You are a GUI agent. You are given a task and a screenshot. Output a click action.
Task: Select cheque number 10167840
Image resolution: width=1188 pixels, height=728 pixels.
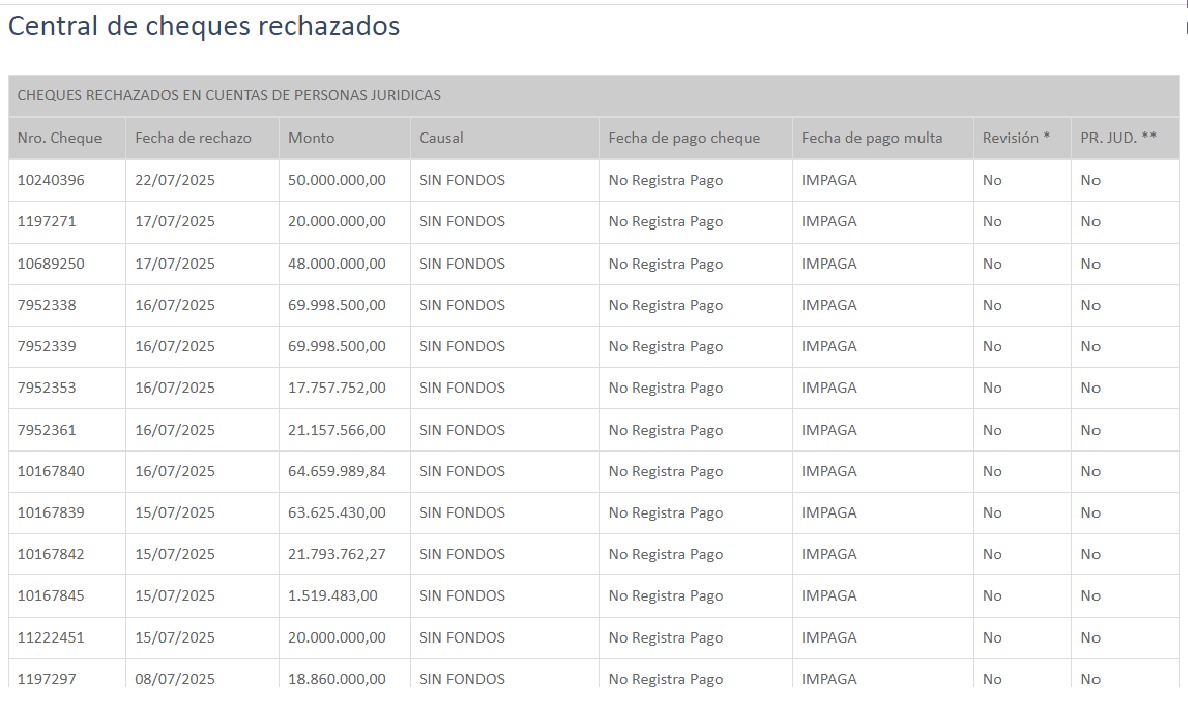pyautogui.click(x=51, y=471)
